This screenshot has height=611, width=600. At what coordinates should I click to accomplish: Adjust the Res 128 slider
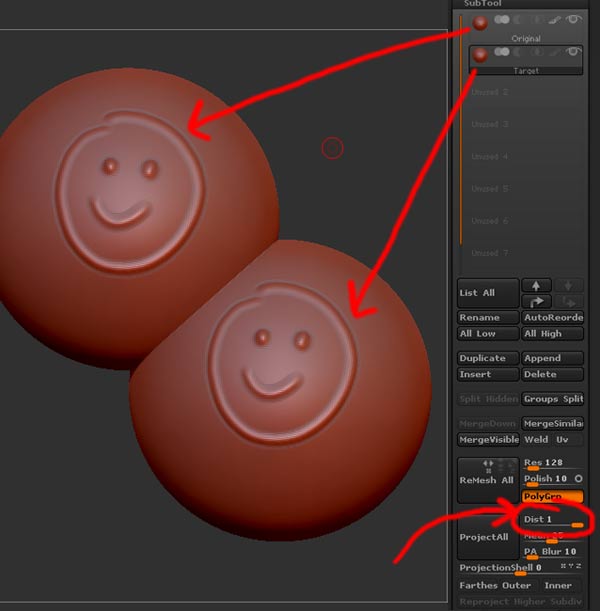(x=552, y=464)
